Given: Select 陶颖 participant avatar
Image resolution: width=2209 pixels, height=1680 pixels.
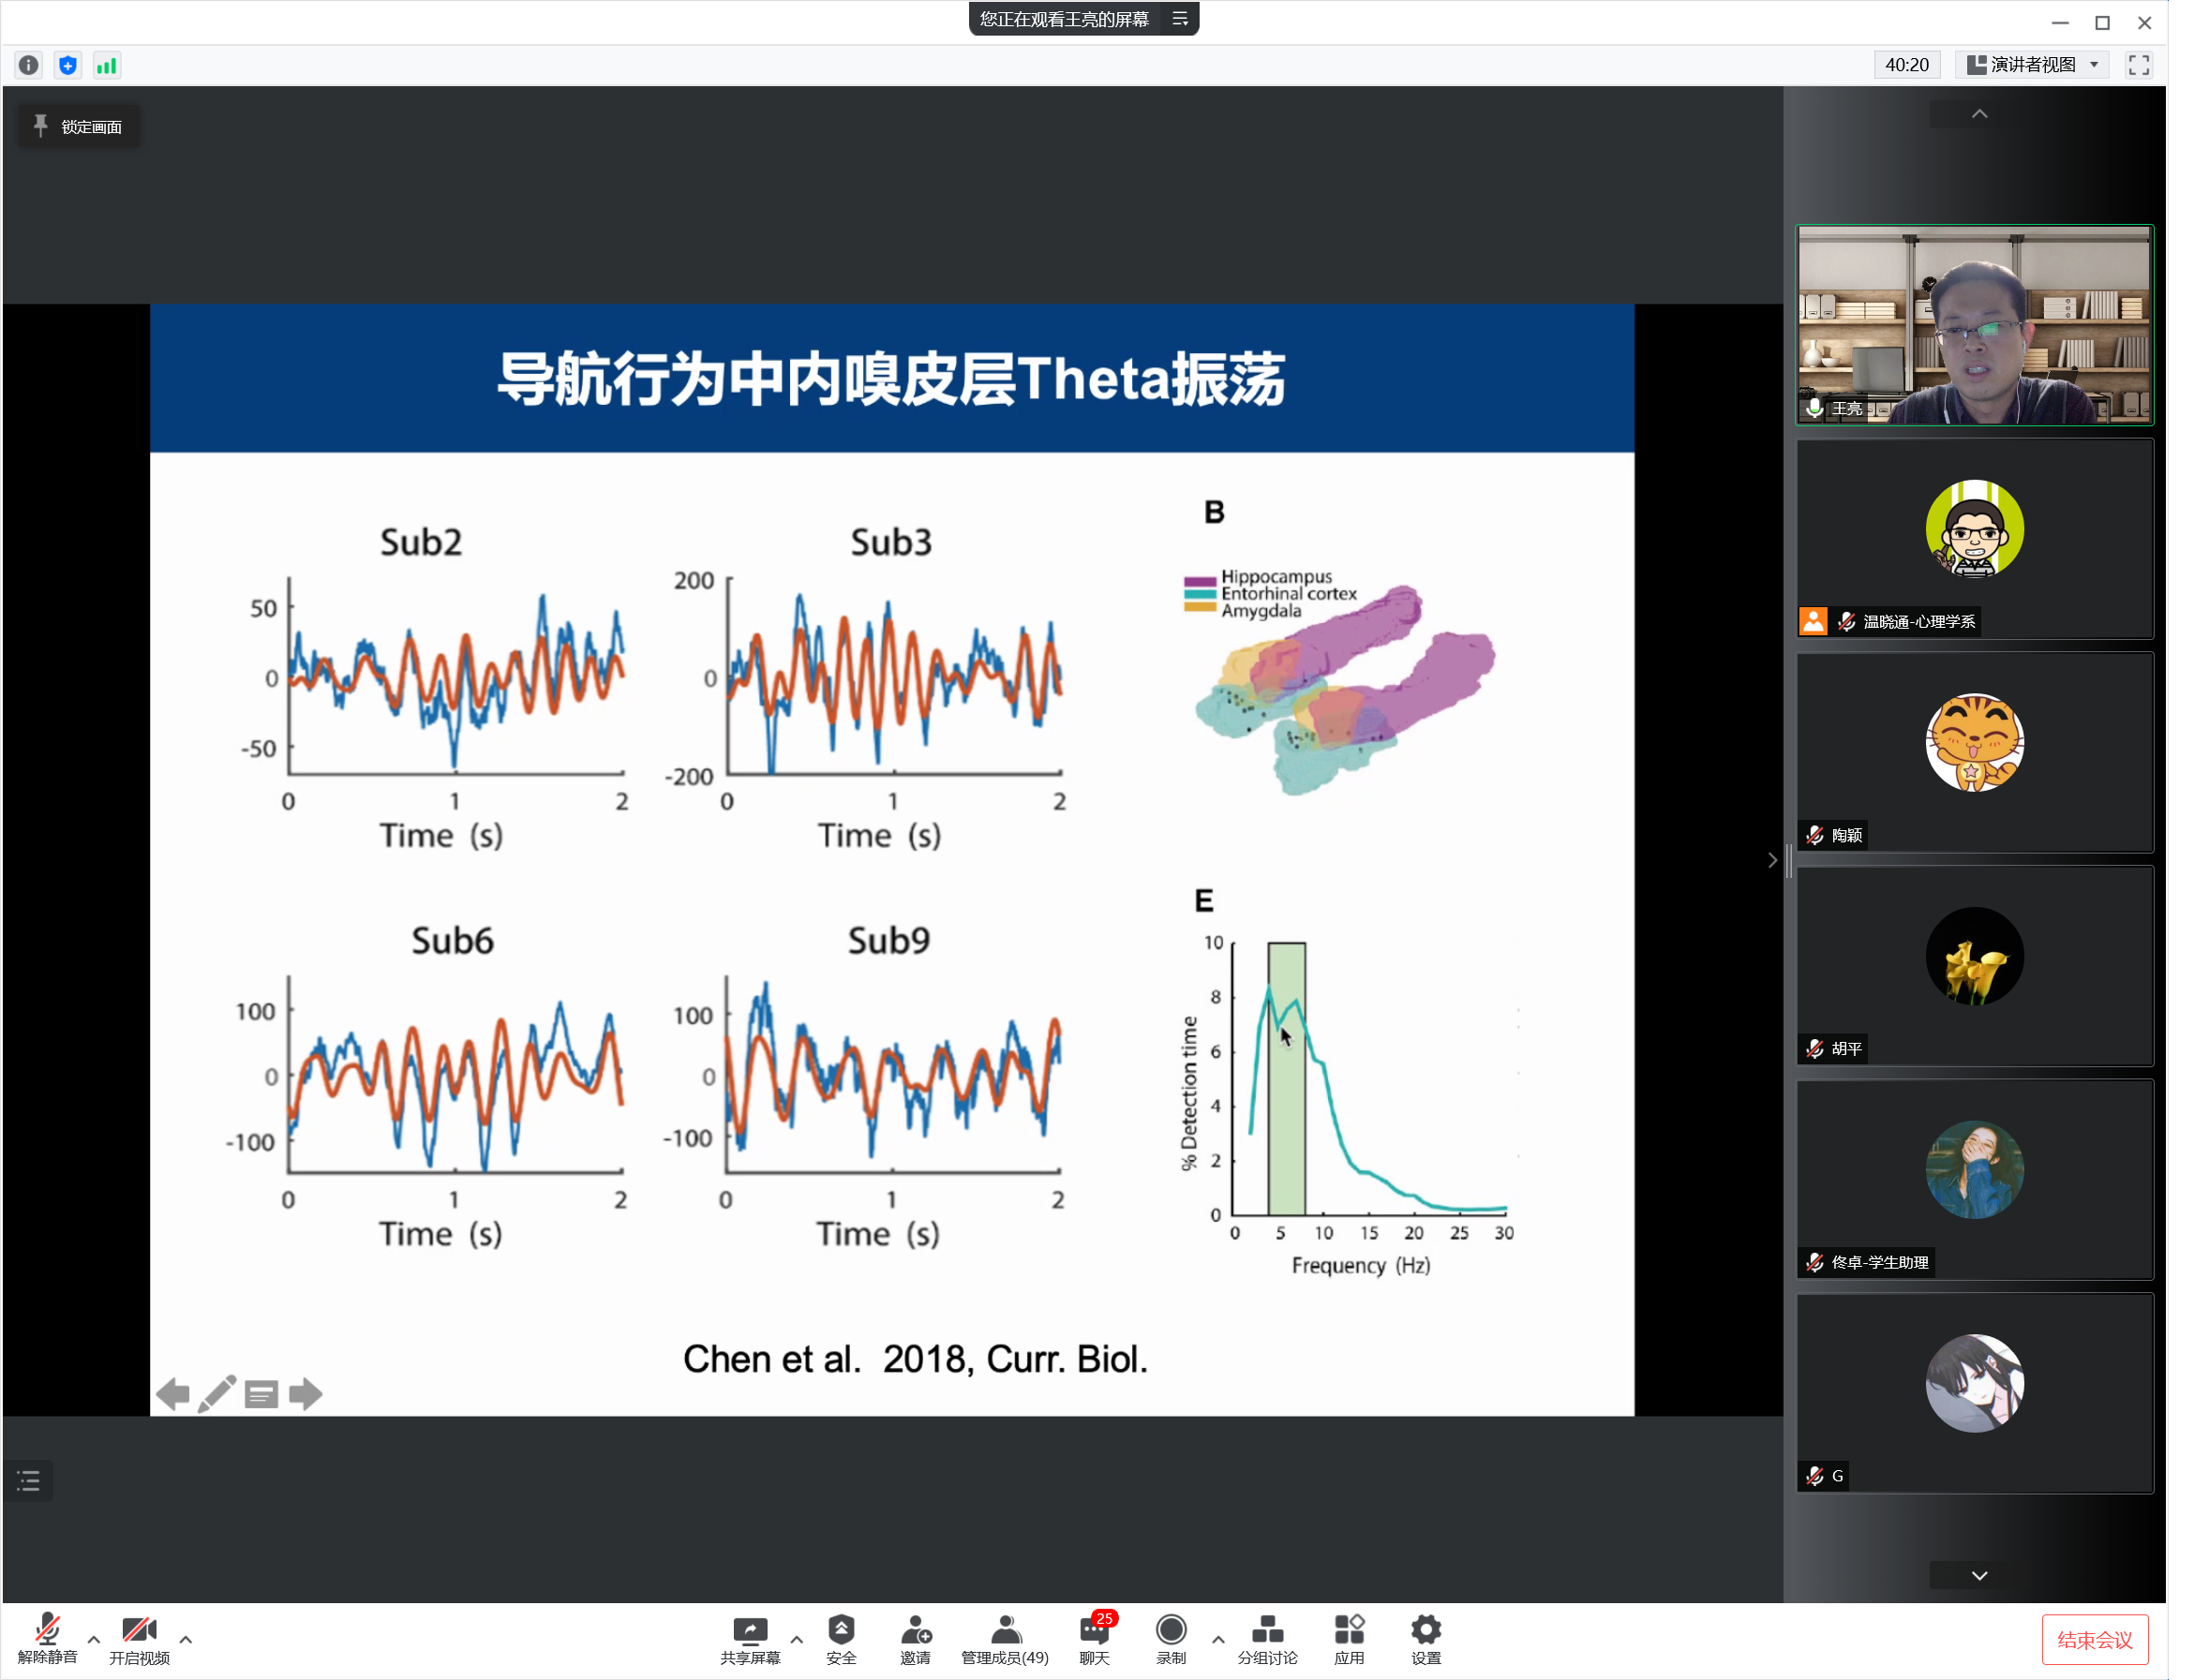Looking at the screenshot, I should click(1974, 743).
